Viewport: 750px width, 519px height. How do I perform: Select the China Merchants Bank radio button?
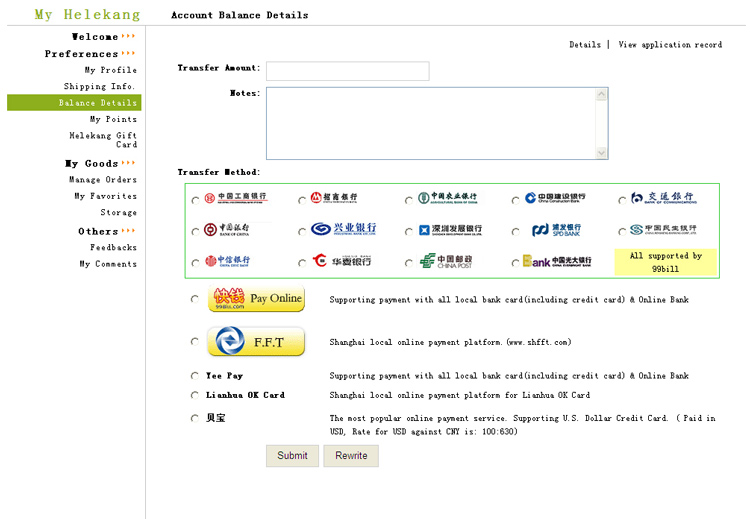point(302,200)
